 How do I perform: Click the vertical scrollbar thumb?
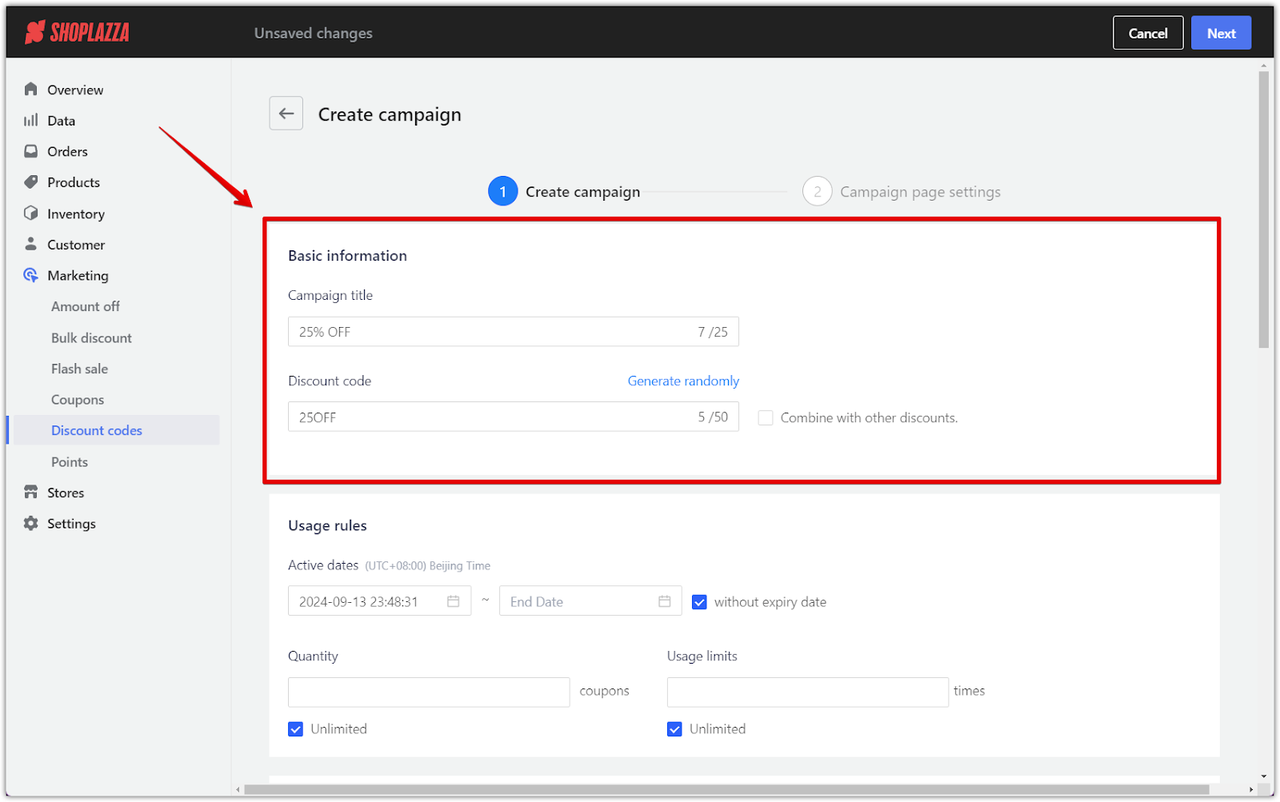(1264, 209)
